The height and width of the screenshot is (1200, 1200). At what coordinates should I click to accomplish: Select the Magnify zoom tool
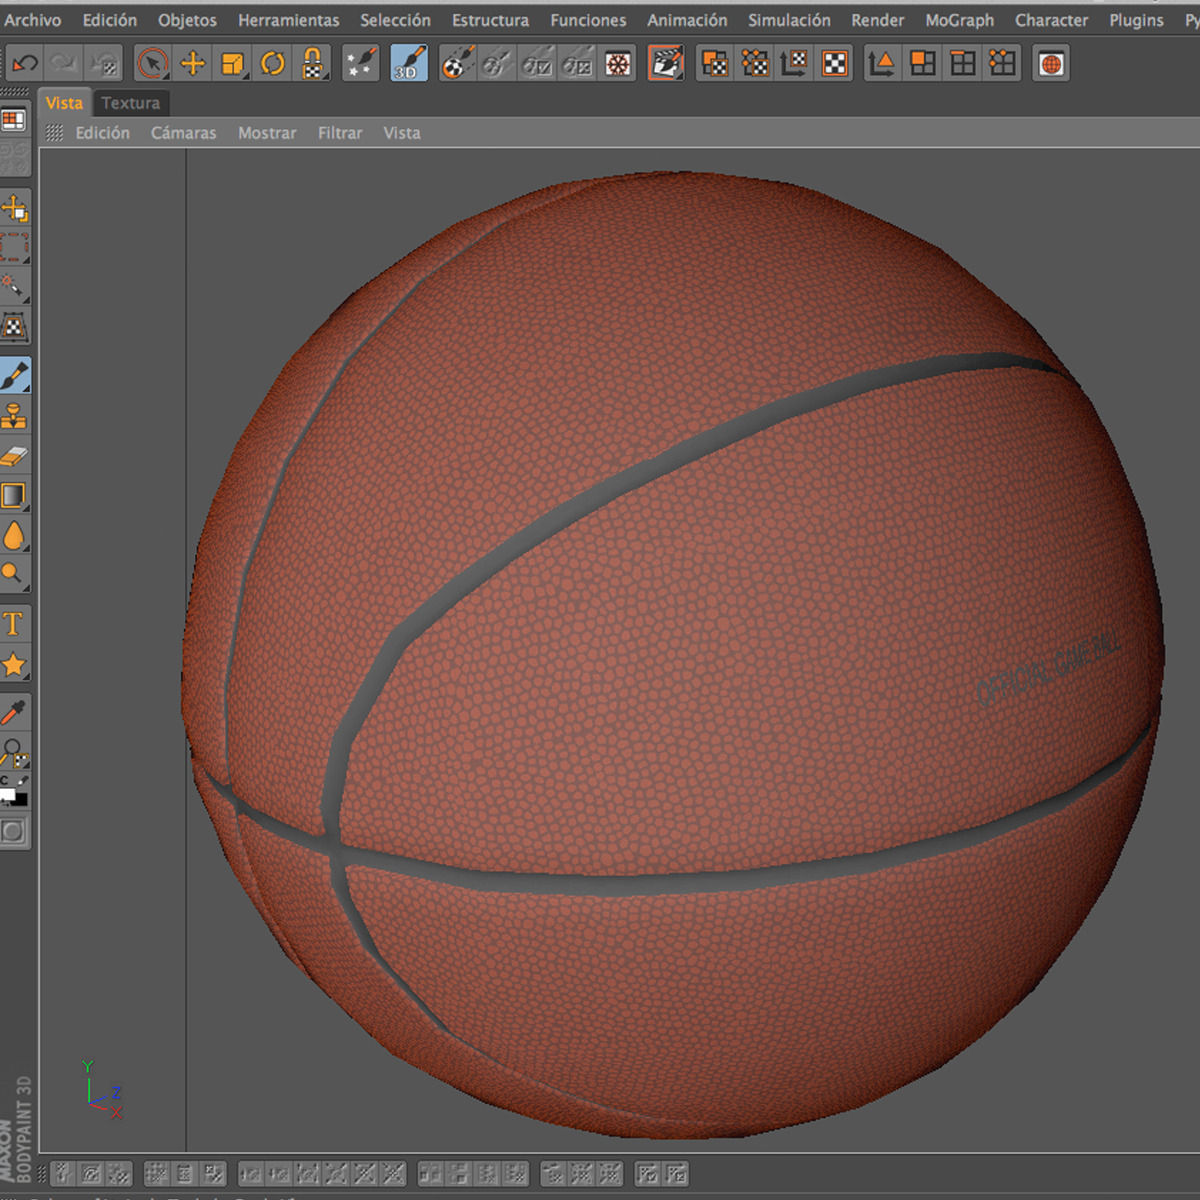(x=14, y=751)
